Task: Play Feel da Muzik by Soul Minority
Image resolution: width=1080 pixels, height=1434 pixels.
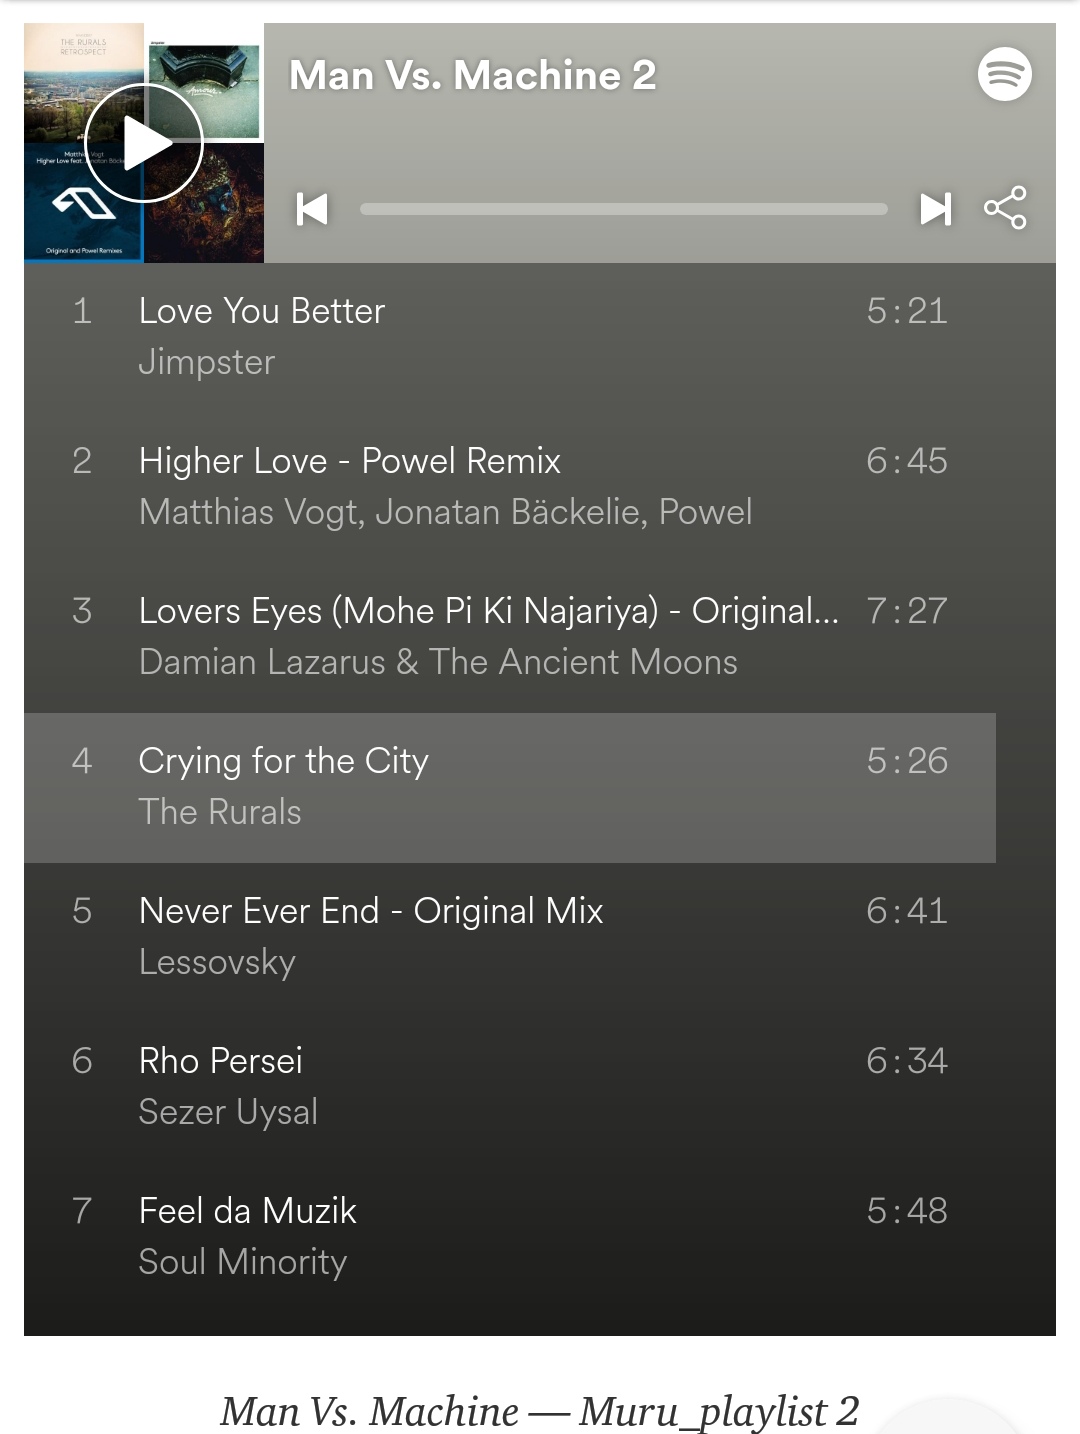Action: tap(510, 1237)
